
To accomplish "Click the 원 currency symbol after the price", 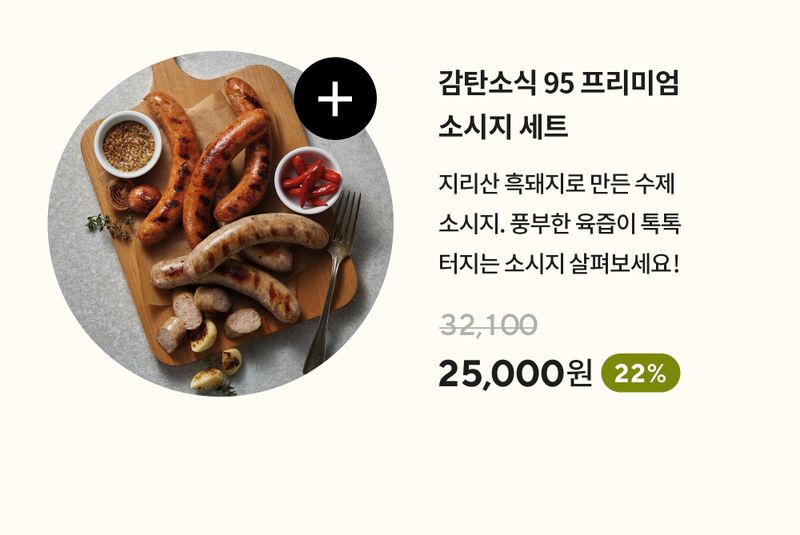I will click(x=579, y=373).
